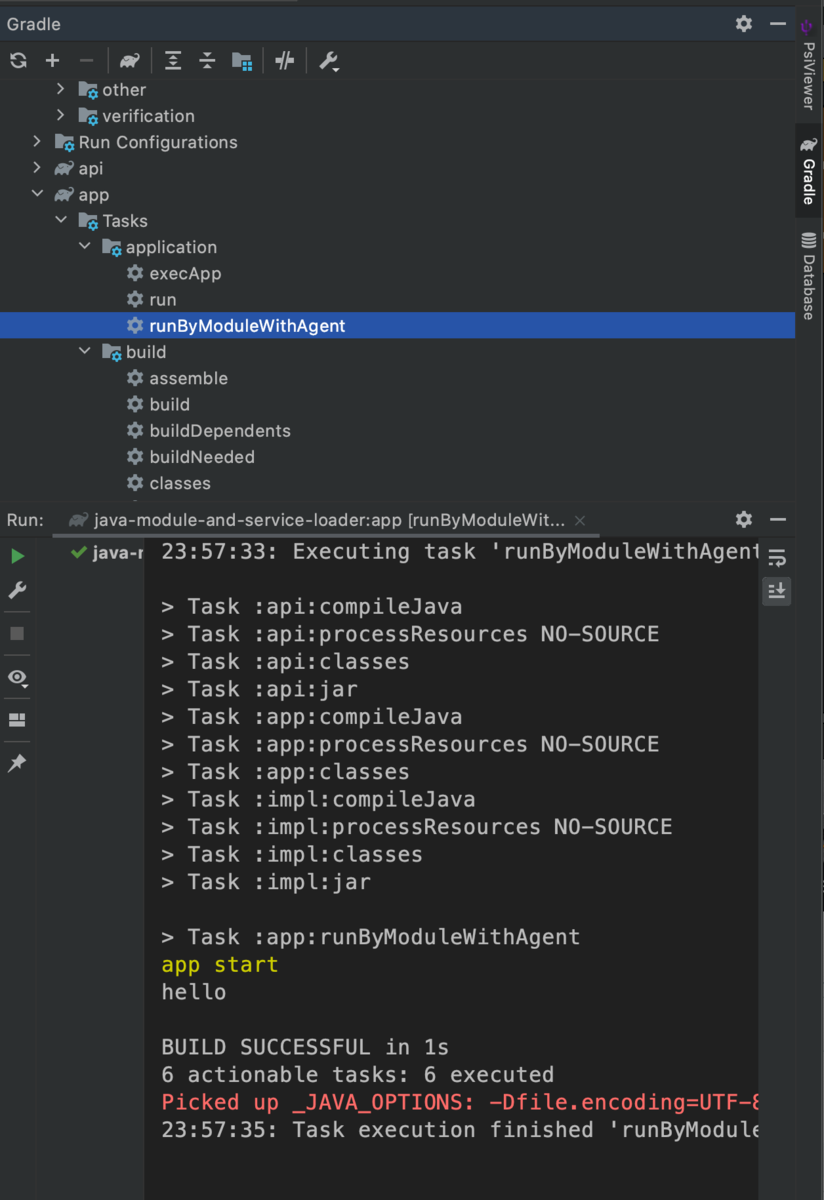Run the execApp task
The width and height of the screenshot is (824, 1200).
pos(187,273)
